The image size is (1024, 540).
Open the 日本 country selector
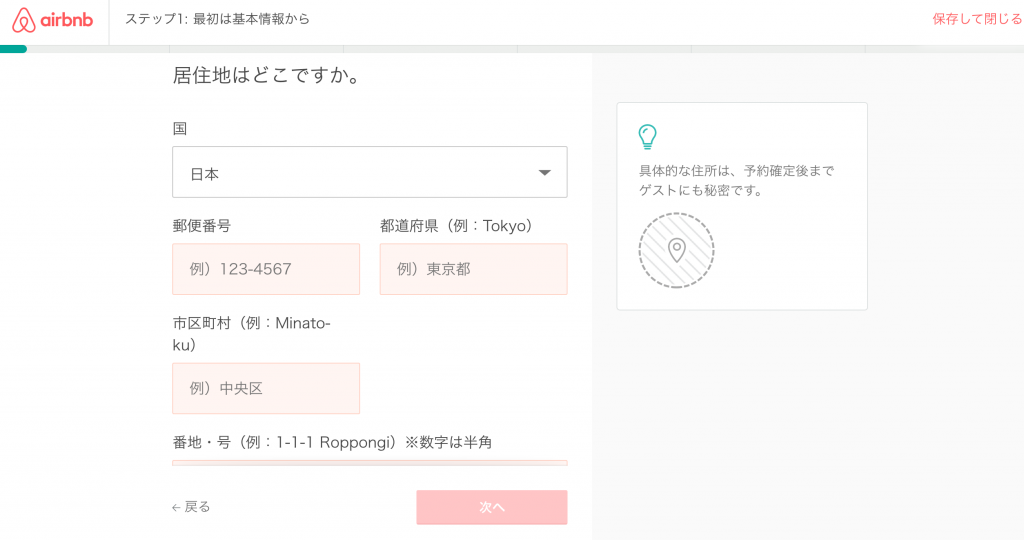point(369,173)
